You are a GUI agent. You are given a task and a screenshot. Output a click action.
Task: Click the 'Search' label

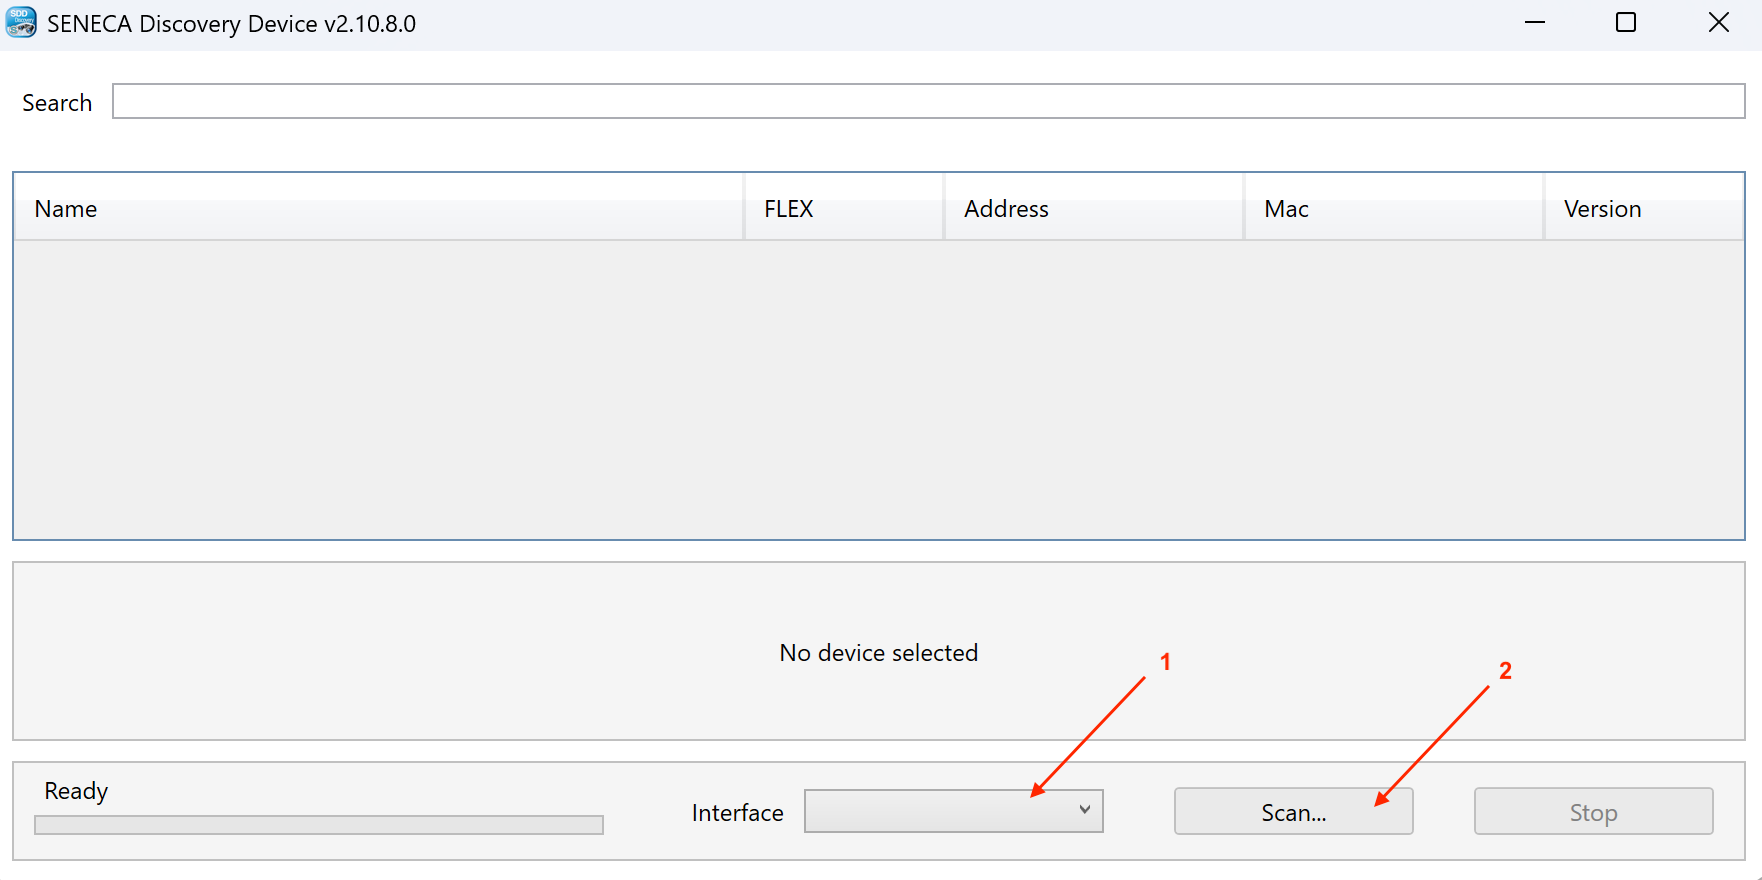57,103
